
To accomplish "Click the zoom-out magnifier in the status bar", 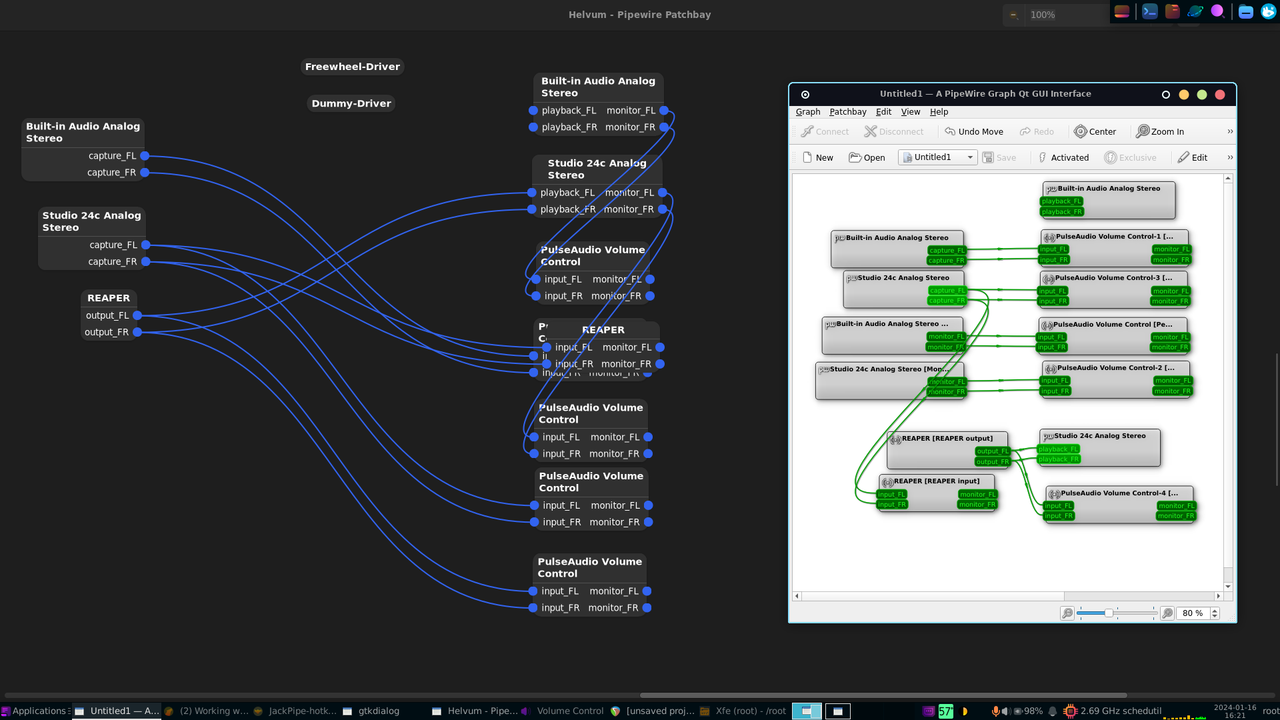I will click(x=1068, y=613).
